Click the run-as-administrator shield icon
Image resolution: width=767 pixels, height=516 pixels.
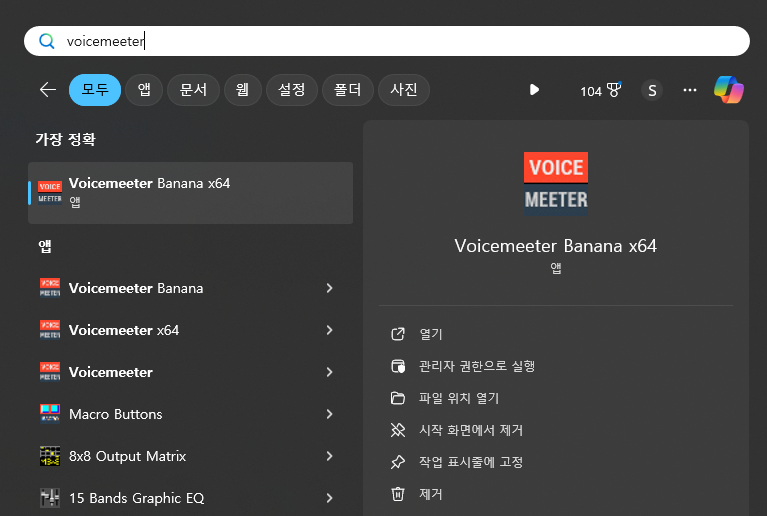point(398,366)
